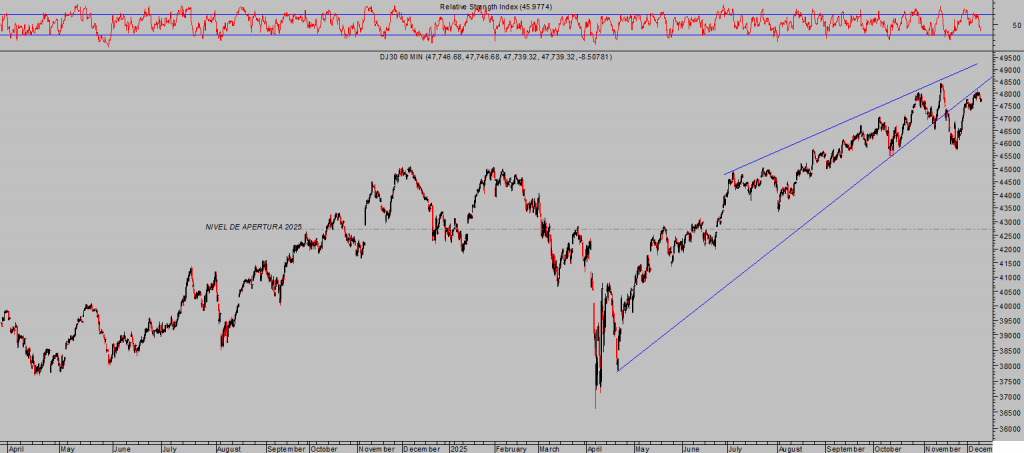Viewport: 1024px width, 453px height.
Task: Click the April label at time axis start
Action: tap(16, 448)
